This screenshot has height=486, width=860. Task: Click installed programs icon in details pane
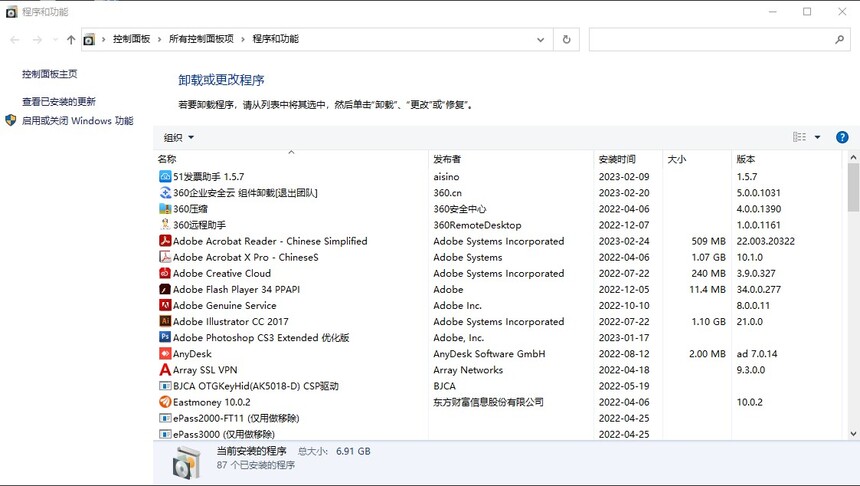(186, 462)
